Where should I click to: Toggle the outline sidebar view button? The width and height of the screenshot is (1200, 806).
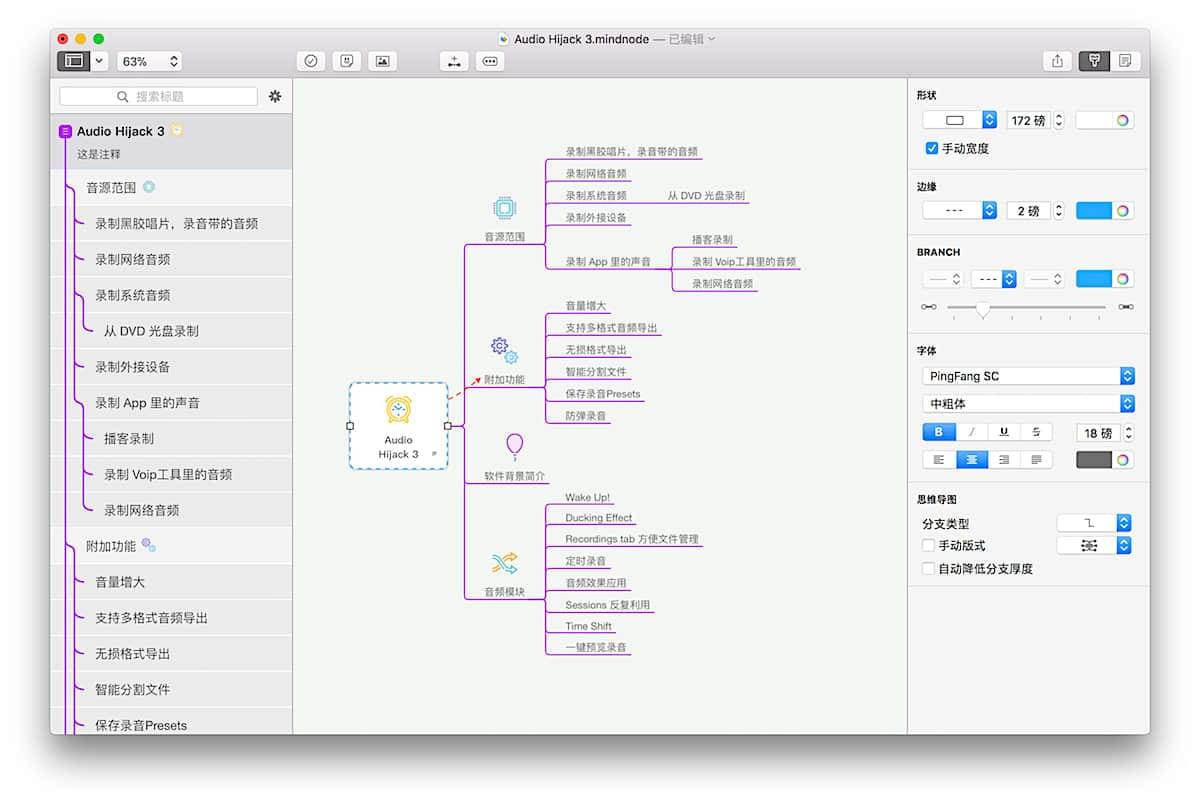pos(74,61)
